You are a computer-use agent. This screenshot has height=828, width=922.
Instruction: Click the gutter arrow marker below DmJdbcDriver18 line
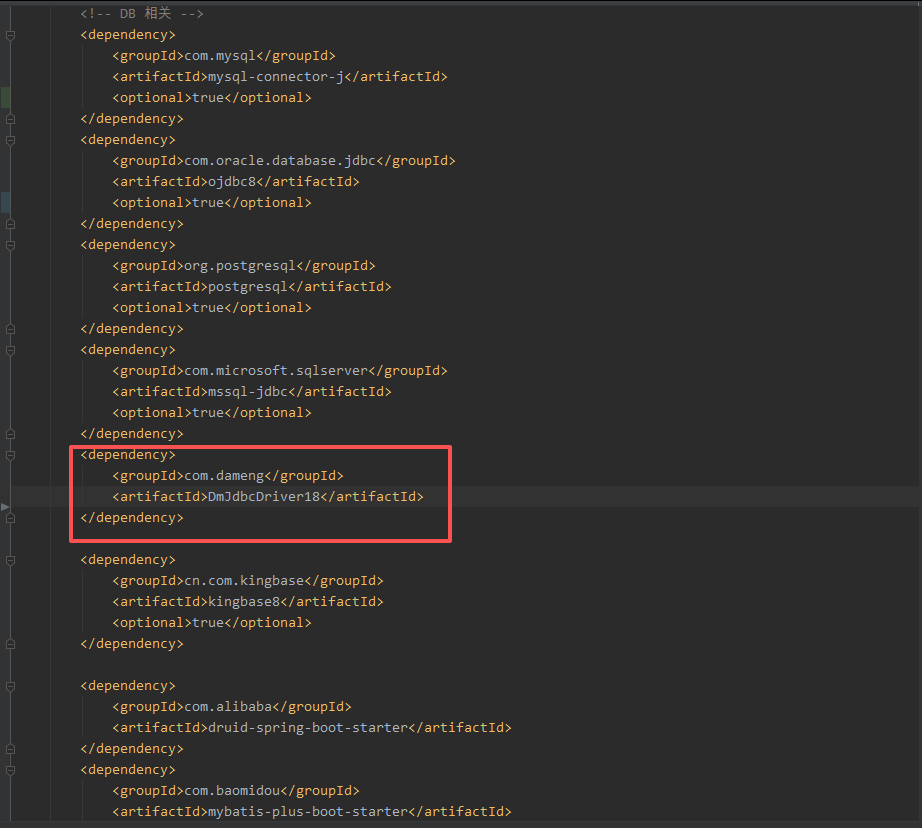click(6, 508)
